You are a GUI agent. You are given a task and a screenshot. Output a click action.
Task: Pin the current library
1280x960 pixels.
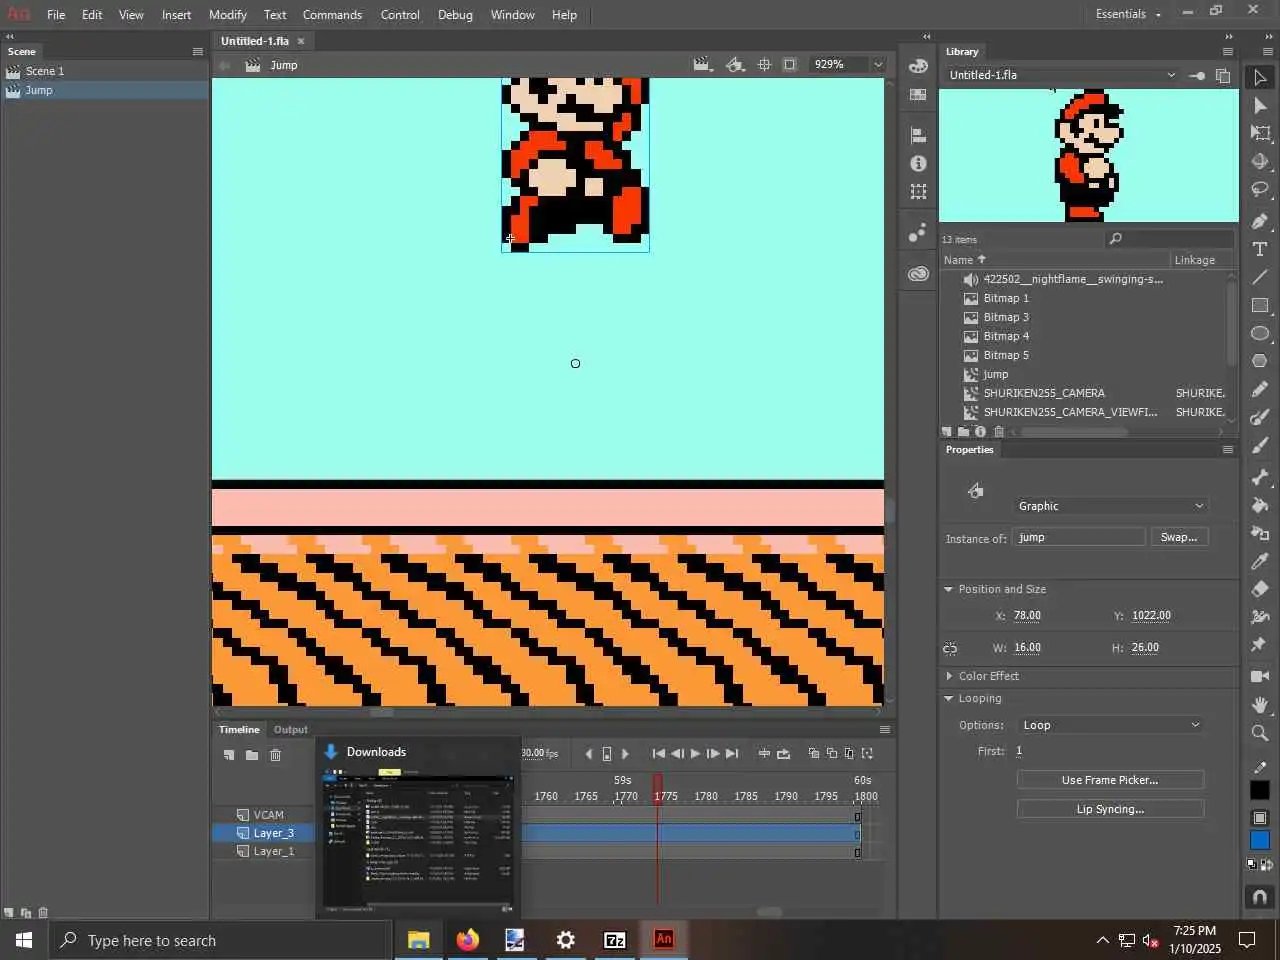[x=1197, y=75]
